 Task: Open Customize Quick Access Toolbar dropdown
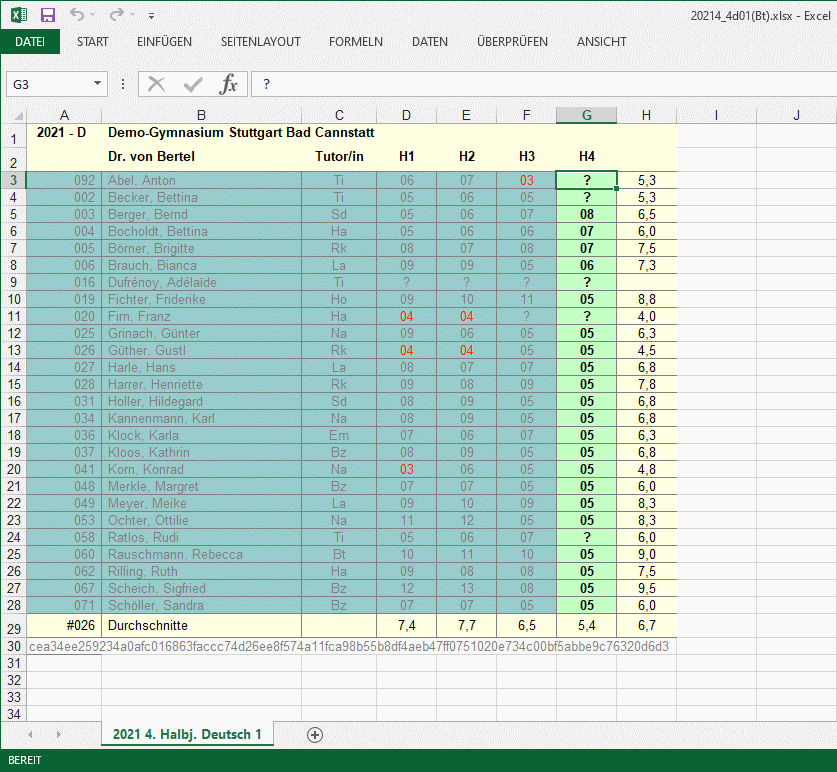click(x=151, y=16)
